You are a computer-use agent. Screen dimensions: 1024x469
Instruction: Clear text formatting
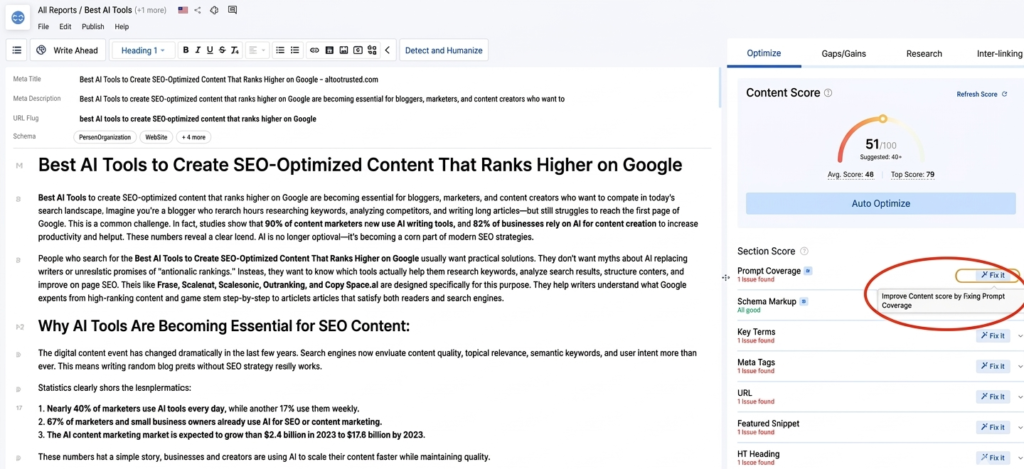[x=235, y=50]
